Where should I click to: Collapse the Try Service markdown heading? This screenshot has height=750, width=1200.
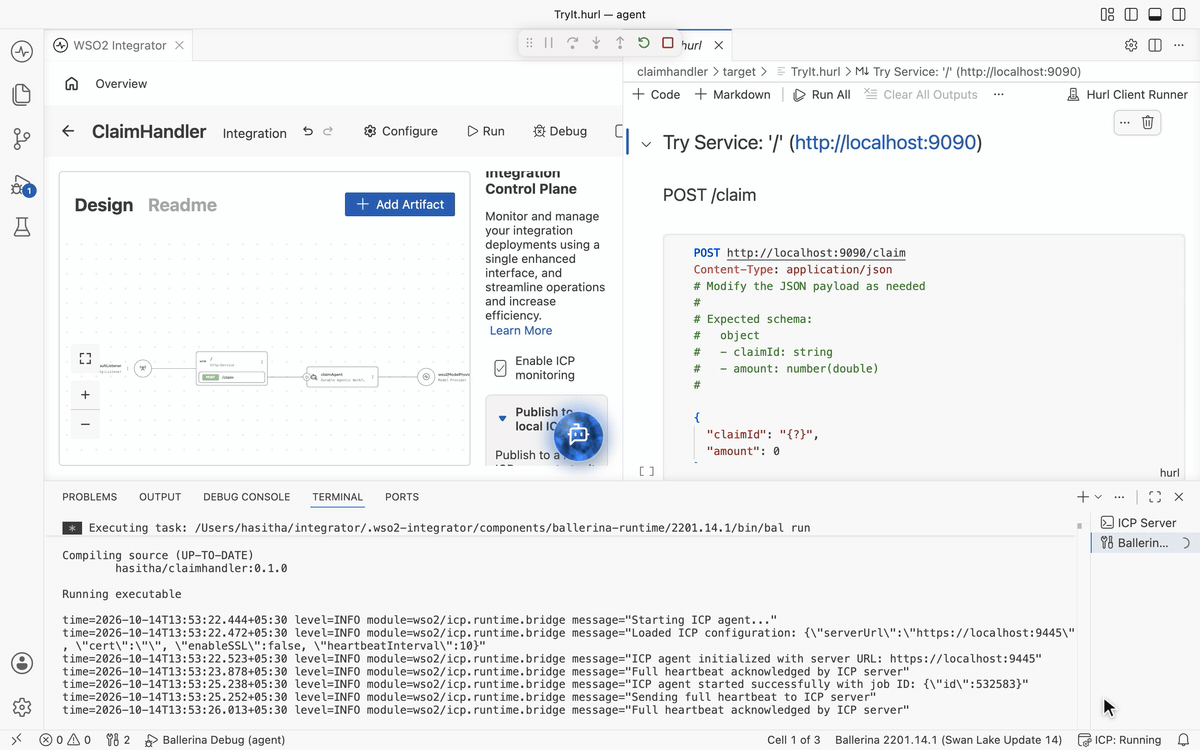coord(646,144)
